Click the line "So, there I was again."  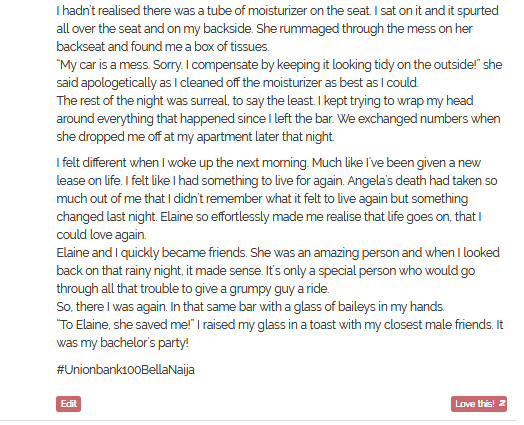tap(112, 307)
